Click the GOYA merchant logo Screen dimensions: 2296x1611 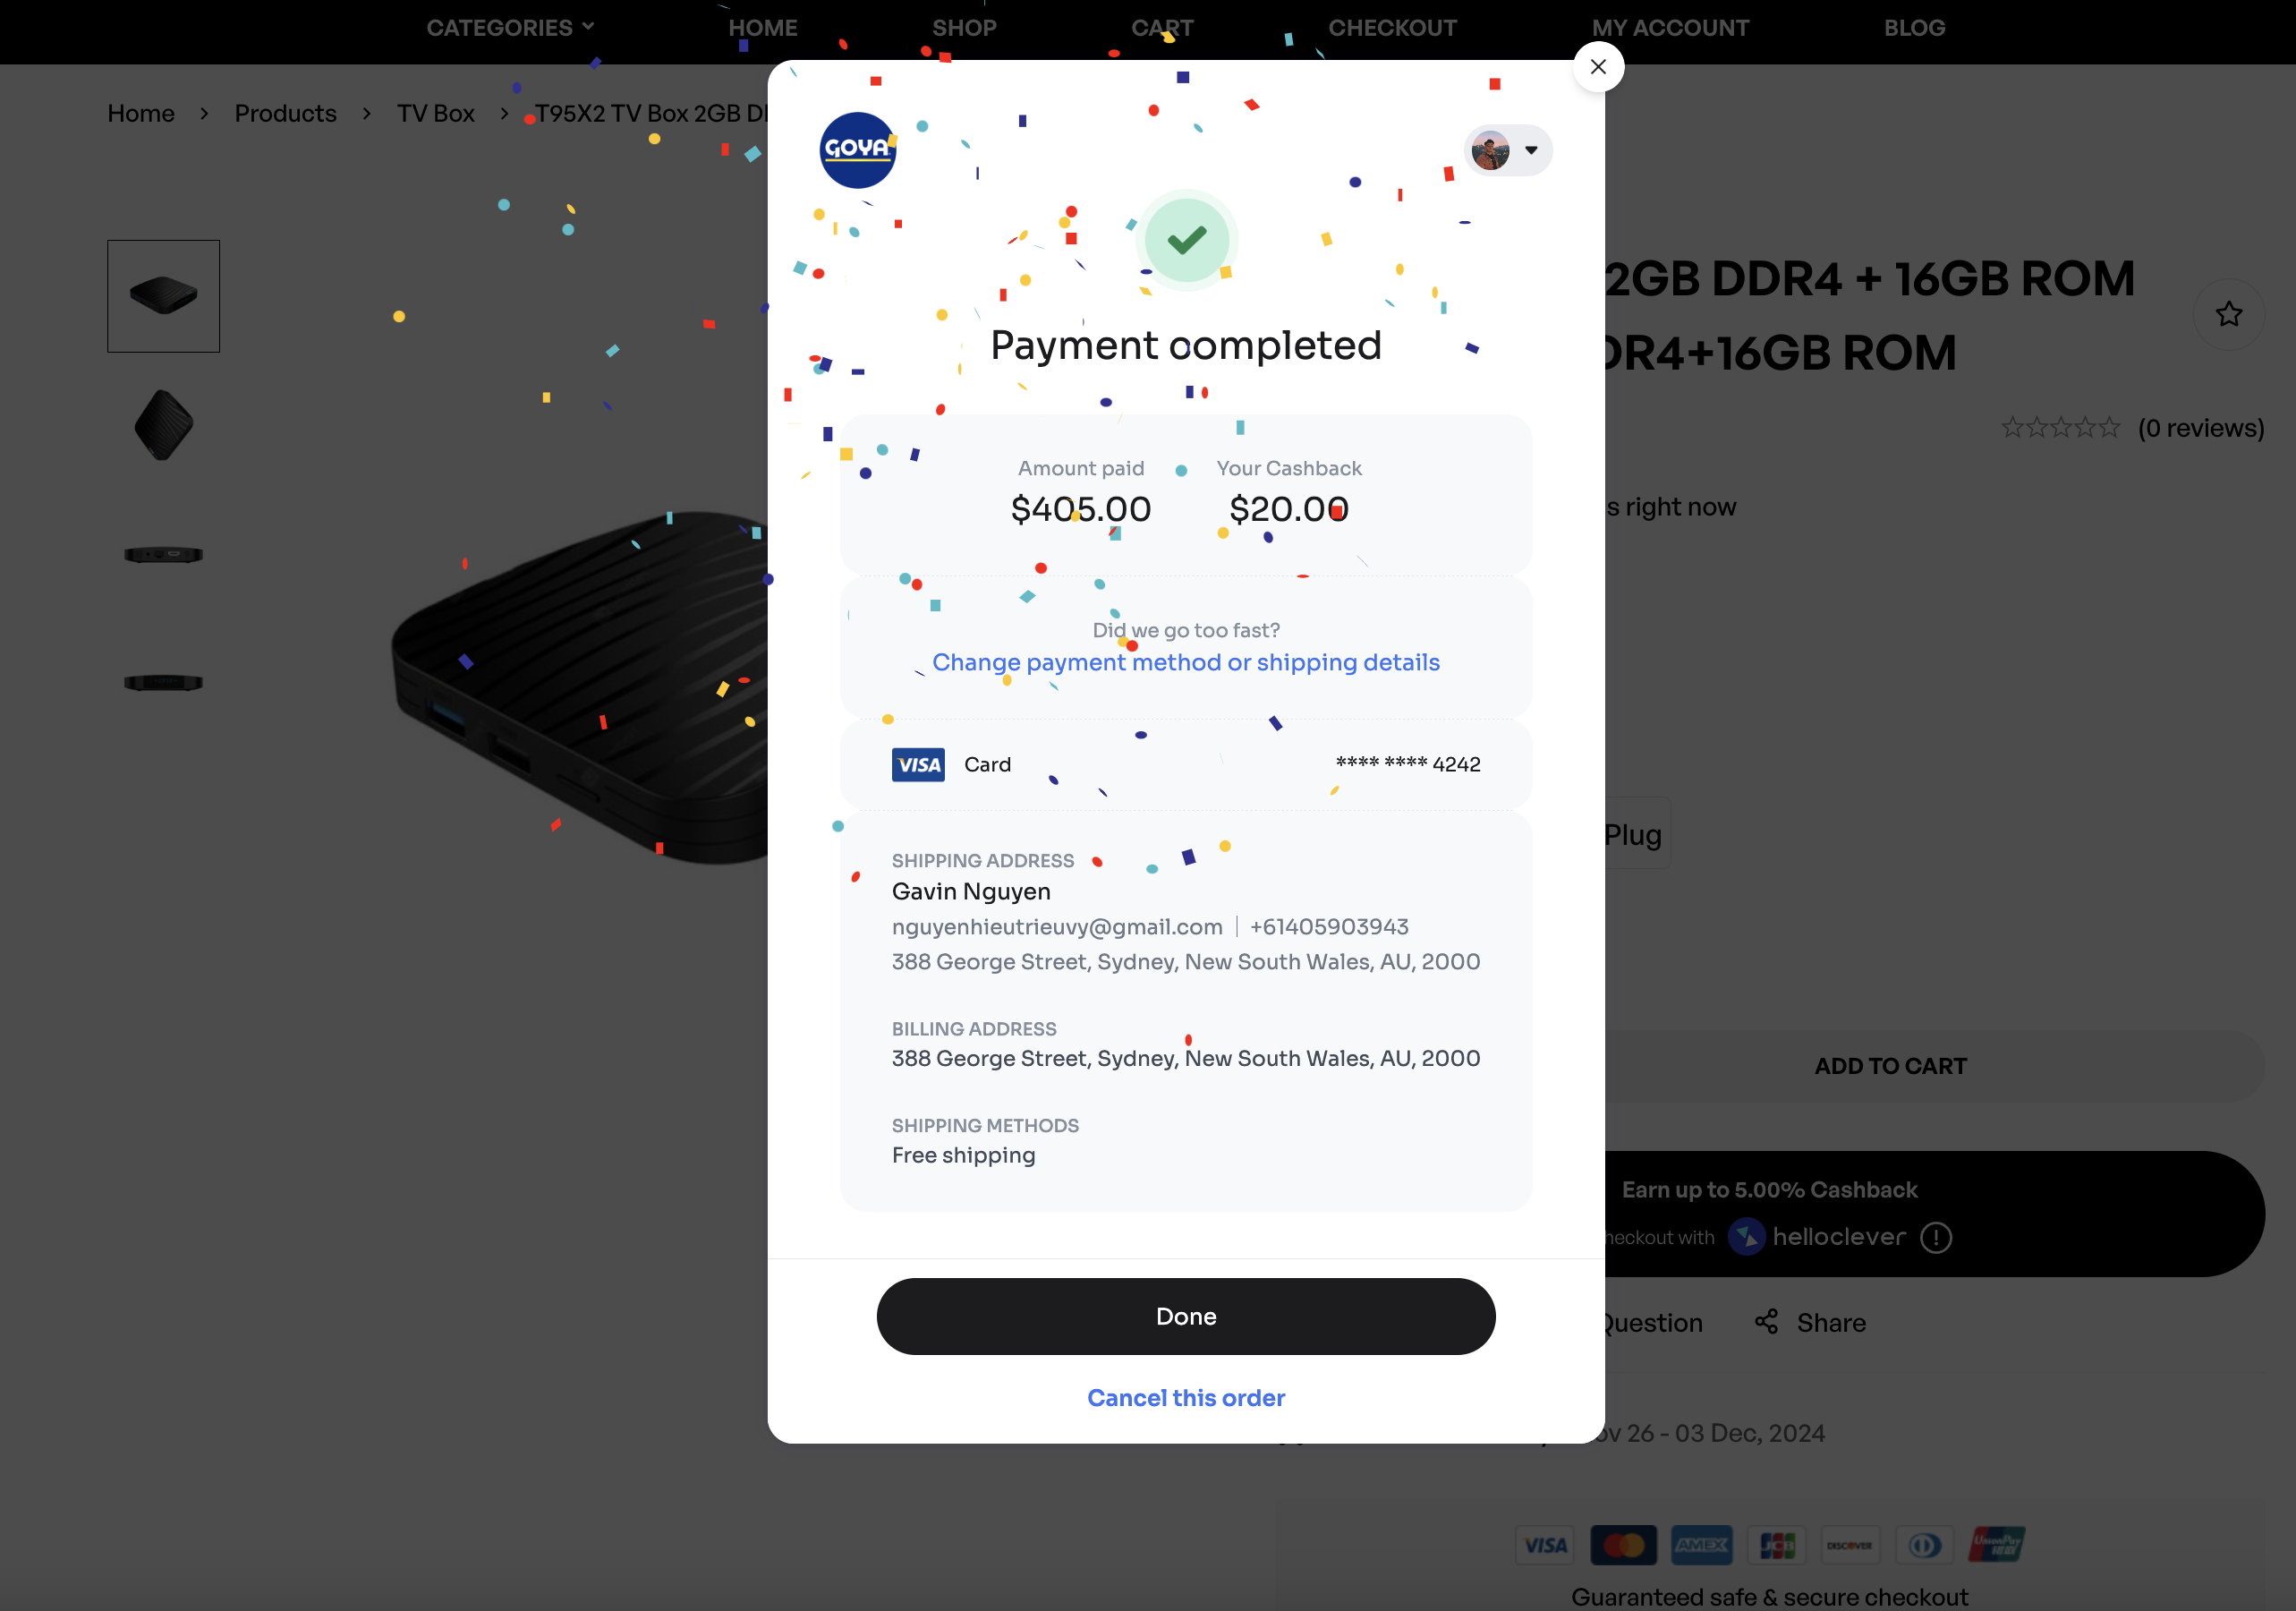point(858,150)
